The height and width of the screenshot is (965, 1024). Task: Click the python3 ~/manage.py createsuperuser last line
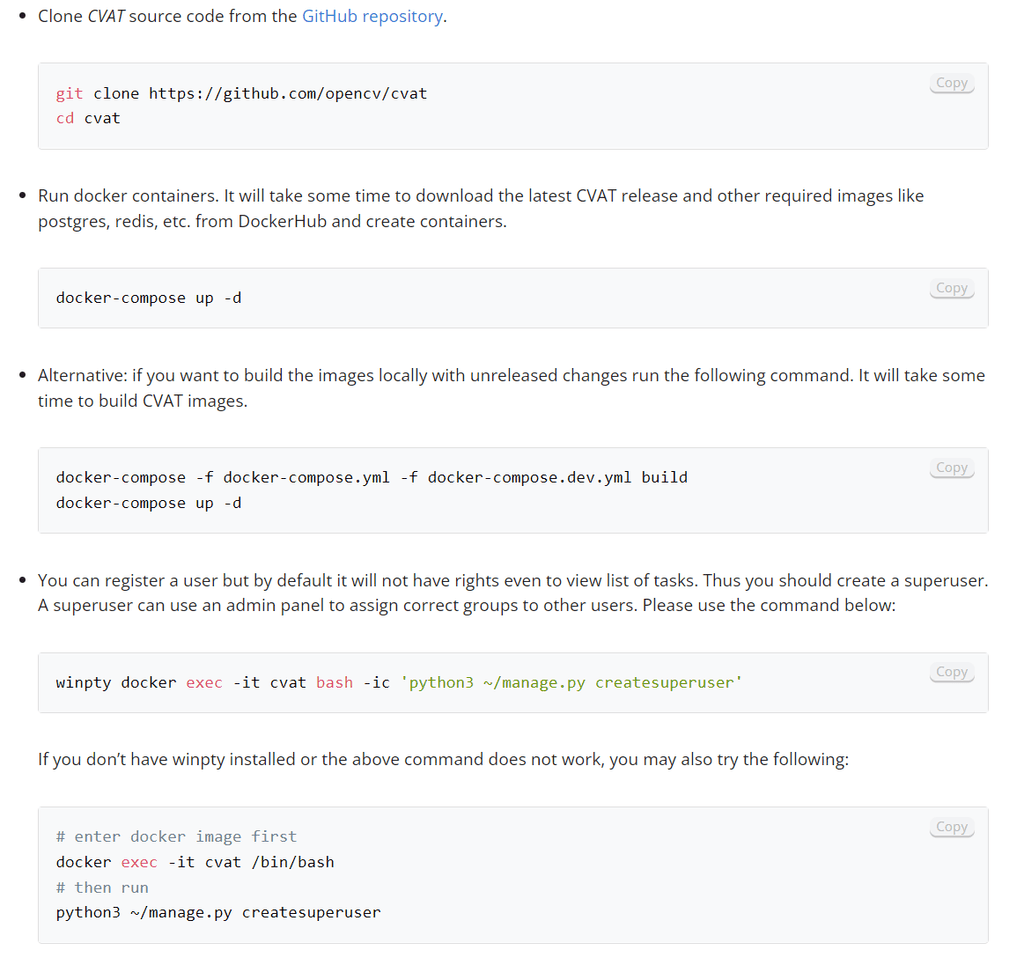218,913
